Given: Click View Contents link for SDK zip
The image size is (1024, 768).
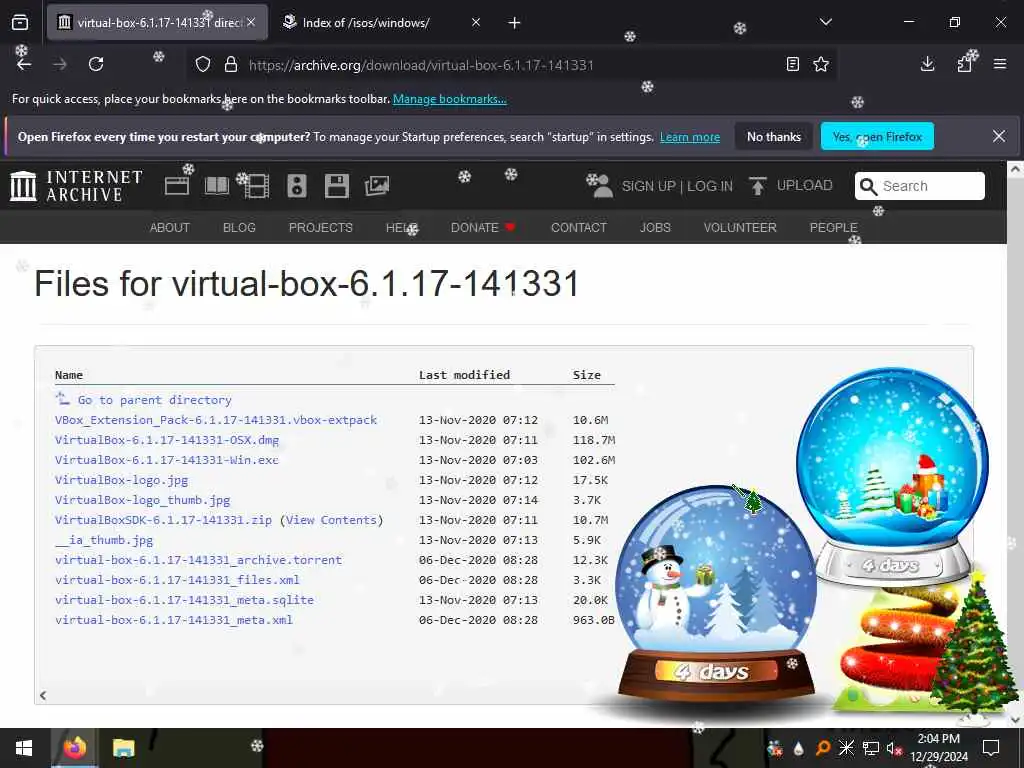Looking at the screenshot, I should [x=331, y=520].
